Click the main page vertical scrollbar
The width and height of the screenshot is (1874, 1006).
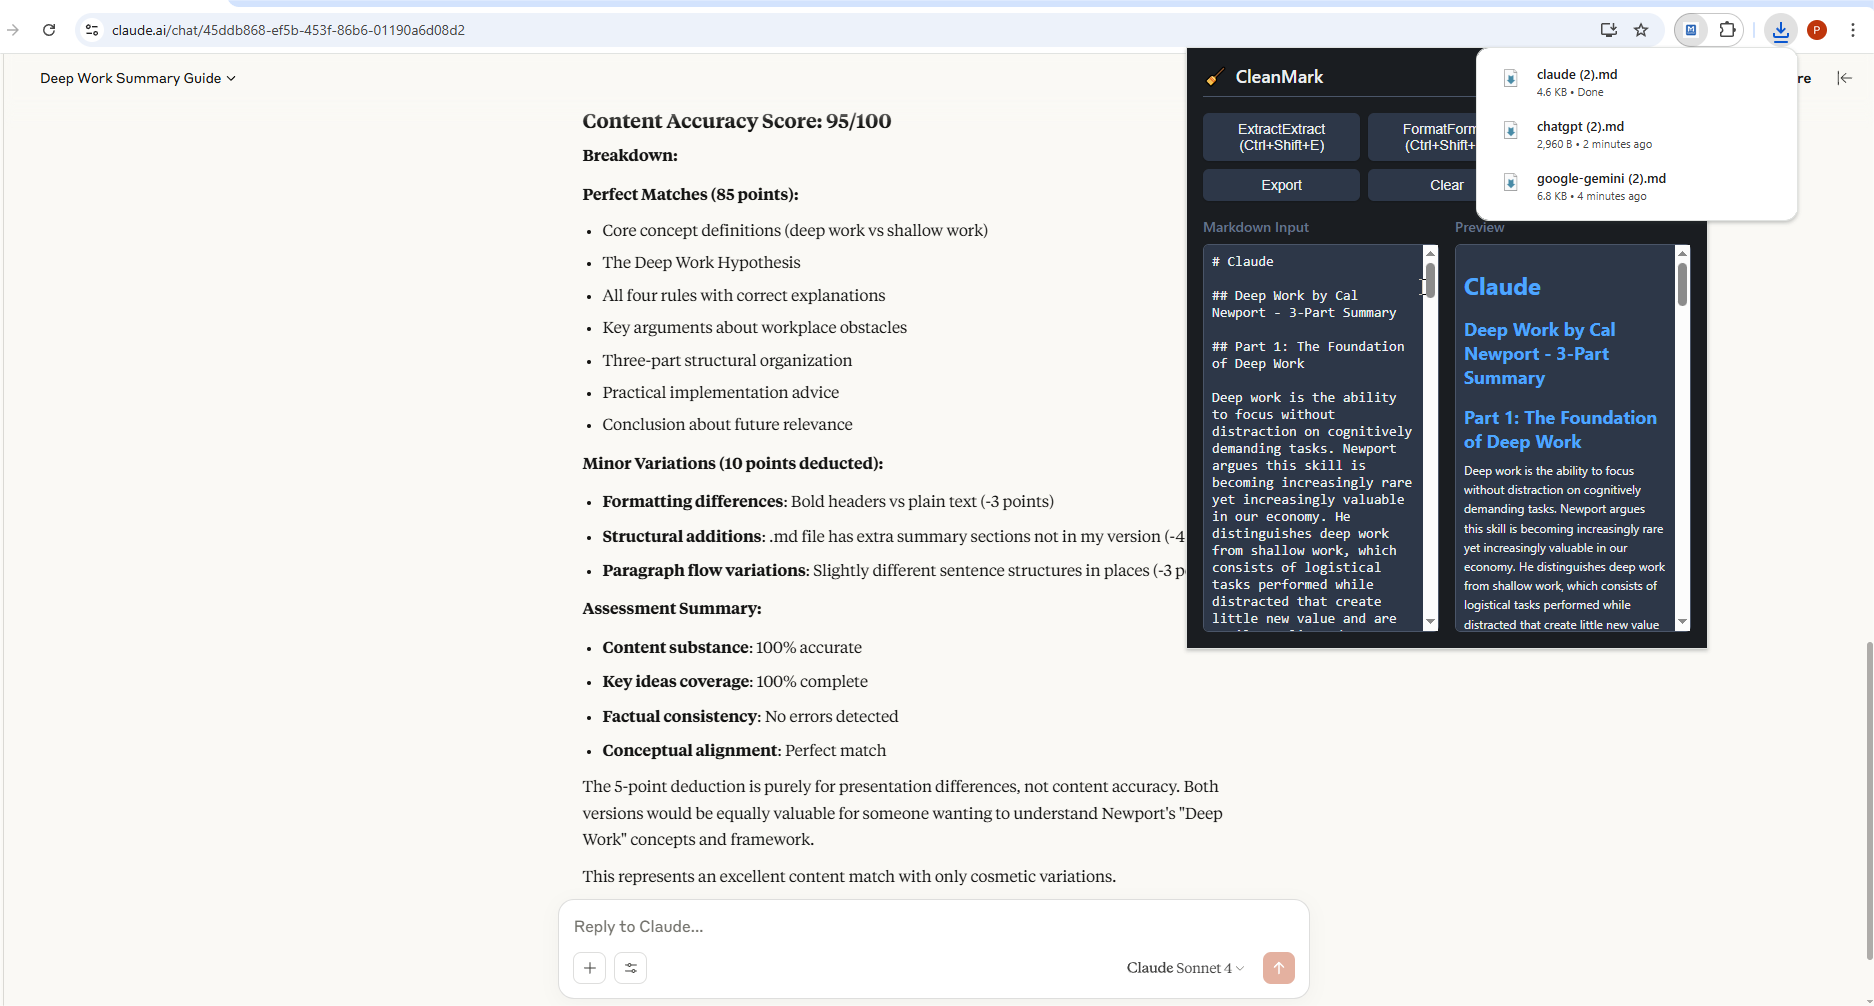pyautogui.click(x=1868, y=800)
